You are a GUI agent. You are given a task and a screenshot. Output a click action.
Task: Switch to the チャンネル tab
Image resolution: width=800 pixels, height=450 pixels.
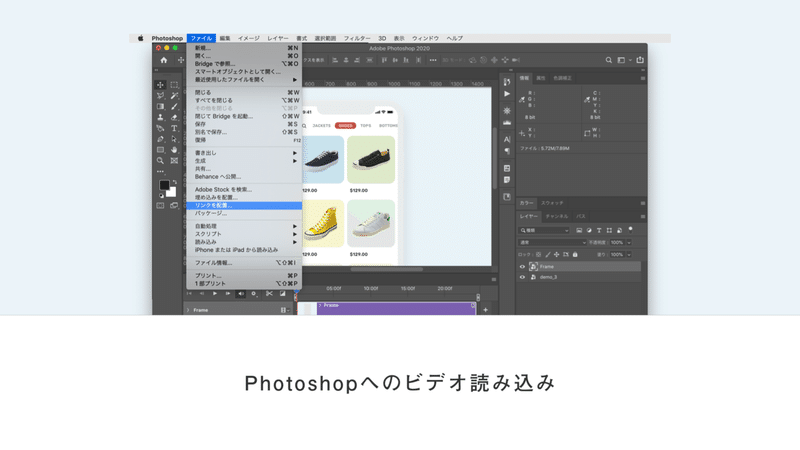pos(557,216)
